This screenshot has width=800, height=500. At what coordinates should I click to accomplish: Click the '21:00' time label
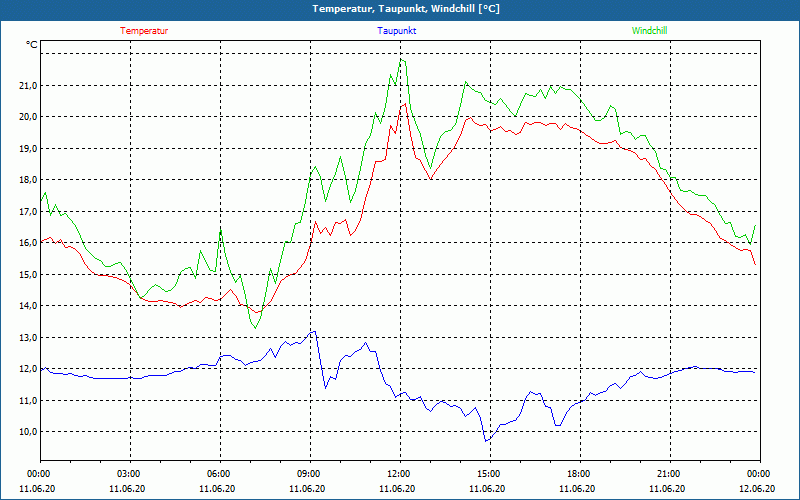670,474
